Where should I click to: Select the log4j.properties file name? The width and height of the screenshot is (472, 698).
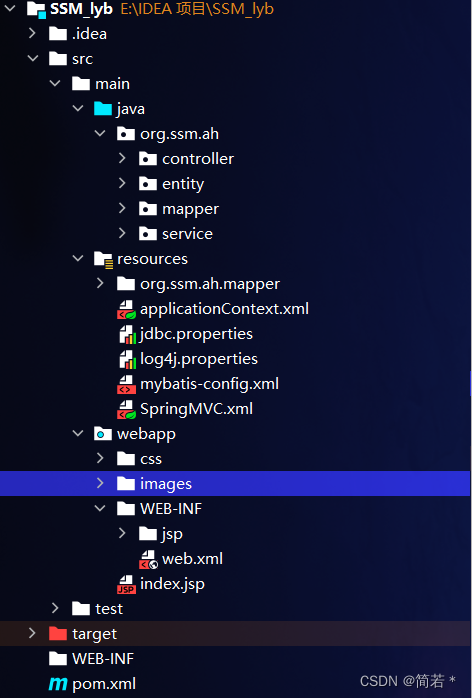(199, 359)
